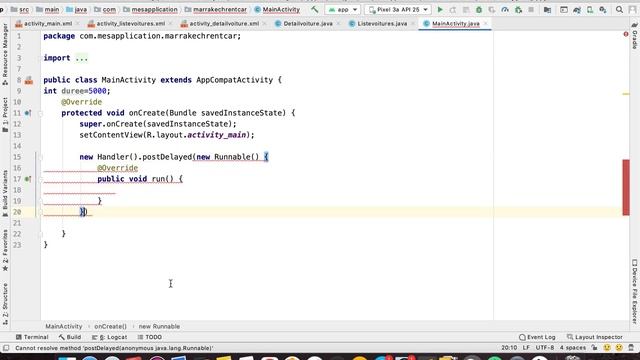Toggle the Device File Explorer panel

(635, 291)
